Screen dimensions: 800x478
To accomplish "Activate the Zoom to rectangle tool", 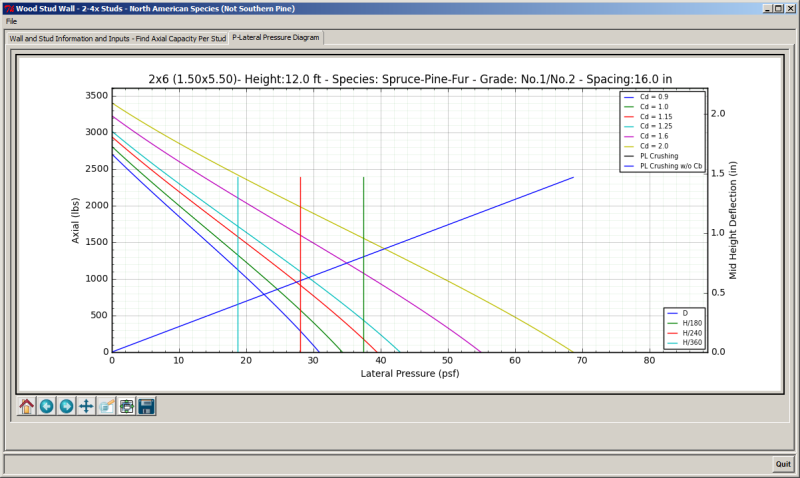I will [106, 407].
